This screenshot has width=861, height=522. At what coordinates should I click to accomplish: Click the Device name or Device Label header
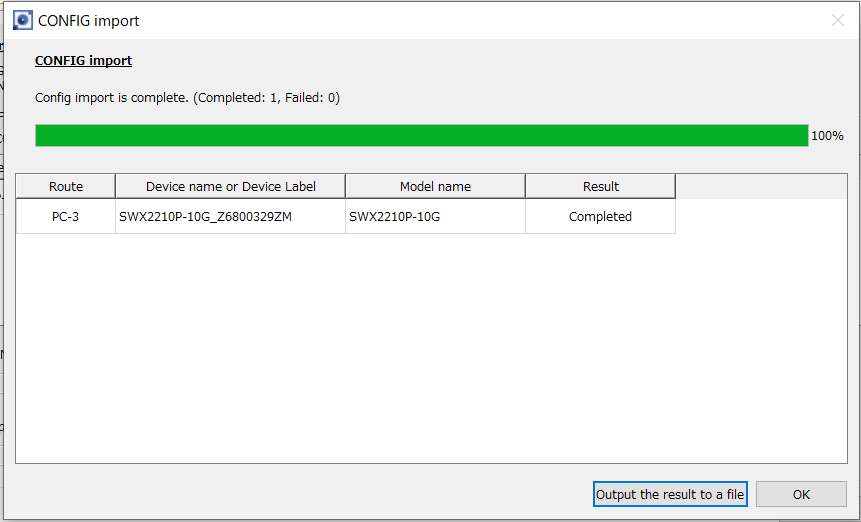pos(230,186)
